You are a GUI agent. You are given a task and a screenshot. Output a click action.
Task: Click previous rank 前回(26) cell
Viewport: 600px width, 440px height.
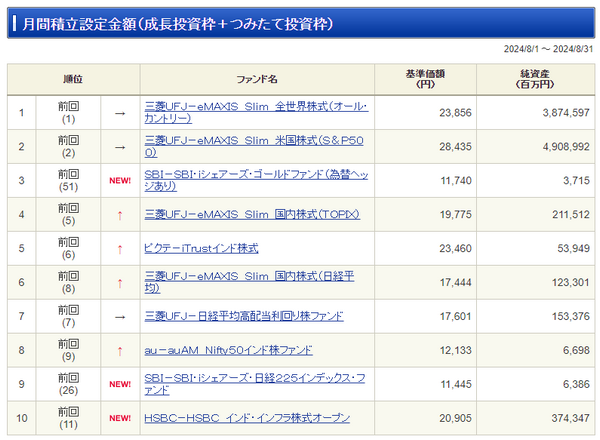click(68, 384)
